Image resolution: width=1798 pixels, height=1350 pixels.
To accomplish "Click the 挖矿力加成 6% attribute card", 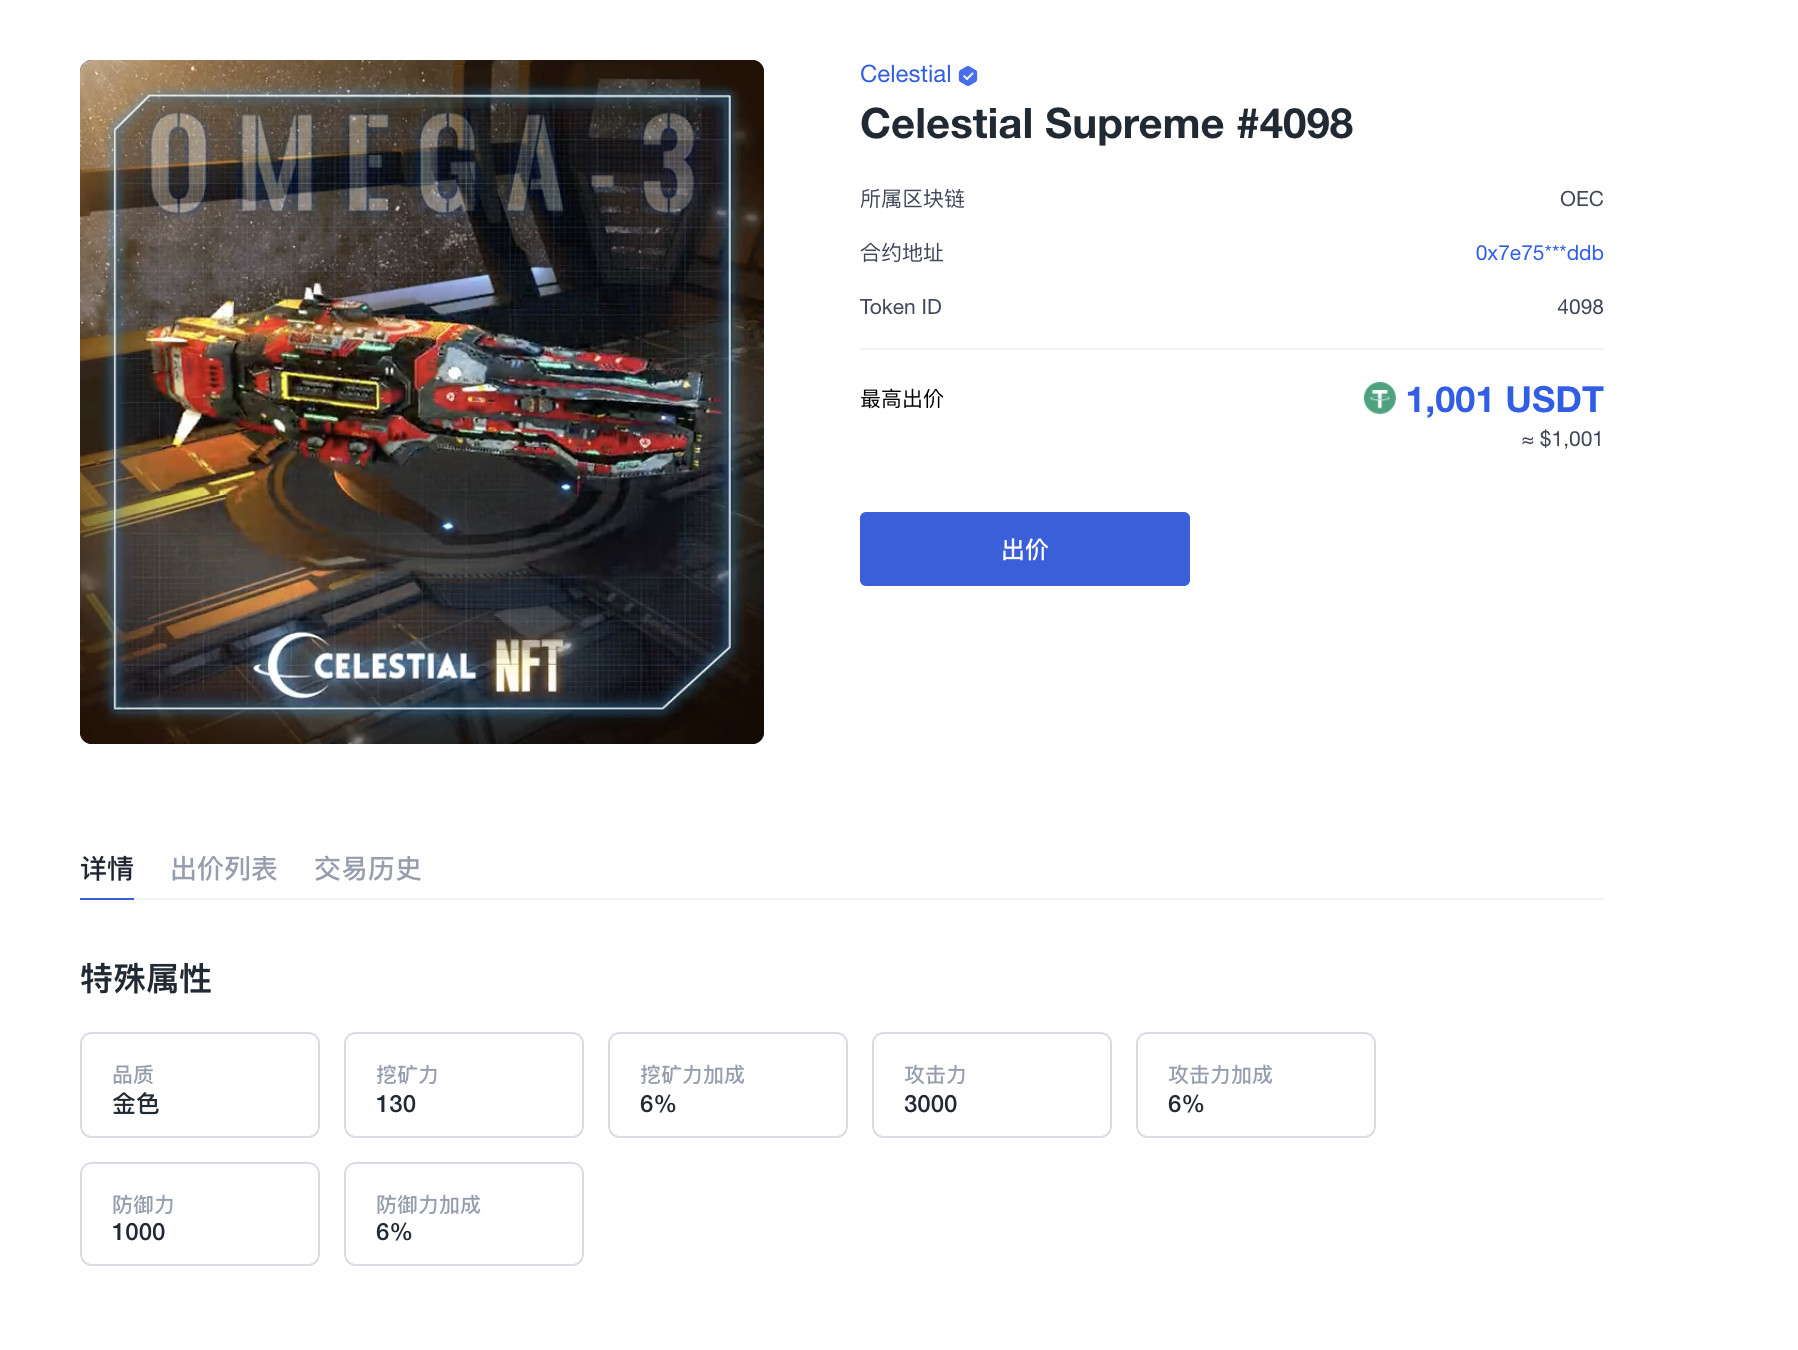I will tap(728, 1085).
